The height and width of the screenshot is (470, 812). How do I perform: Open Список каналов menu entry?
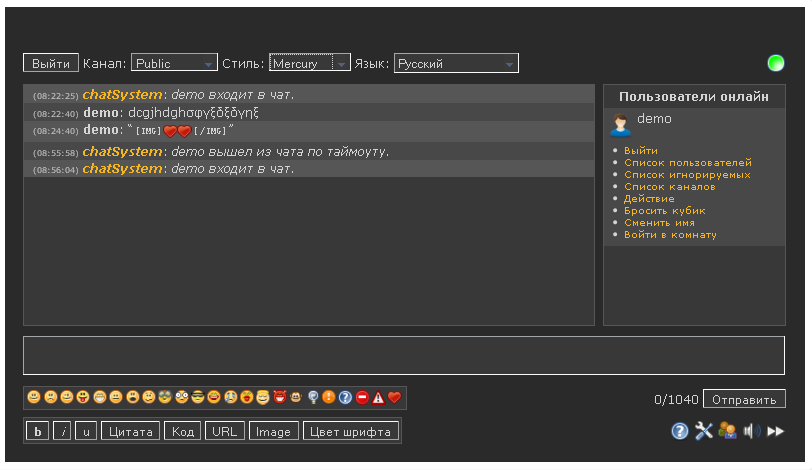670,186
